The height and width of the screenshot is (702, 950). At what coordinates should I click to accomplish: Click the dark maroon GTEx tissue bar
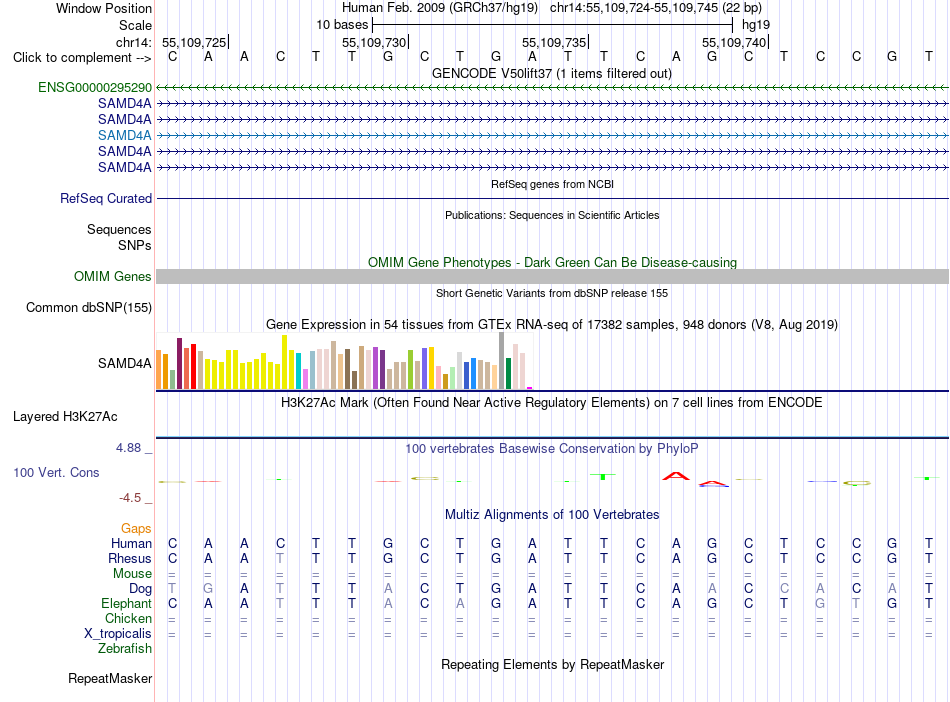(x=179, y=363)
